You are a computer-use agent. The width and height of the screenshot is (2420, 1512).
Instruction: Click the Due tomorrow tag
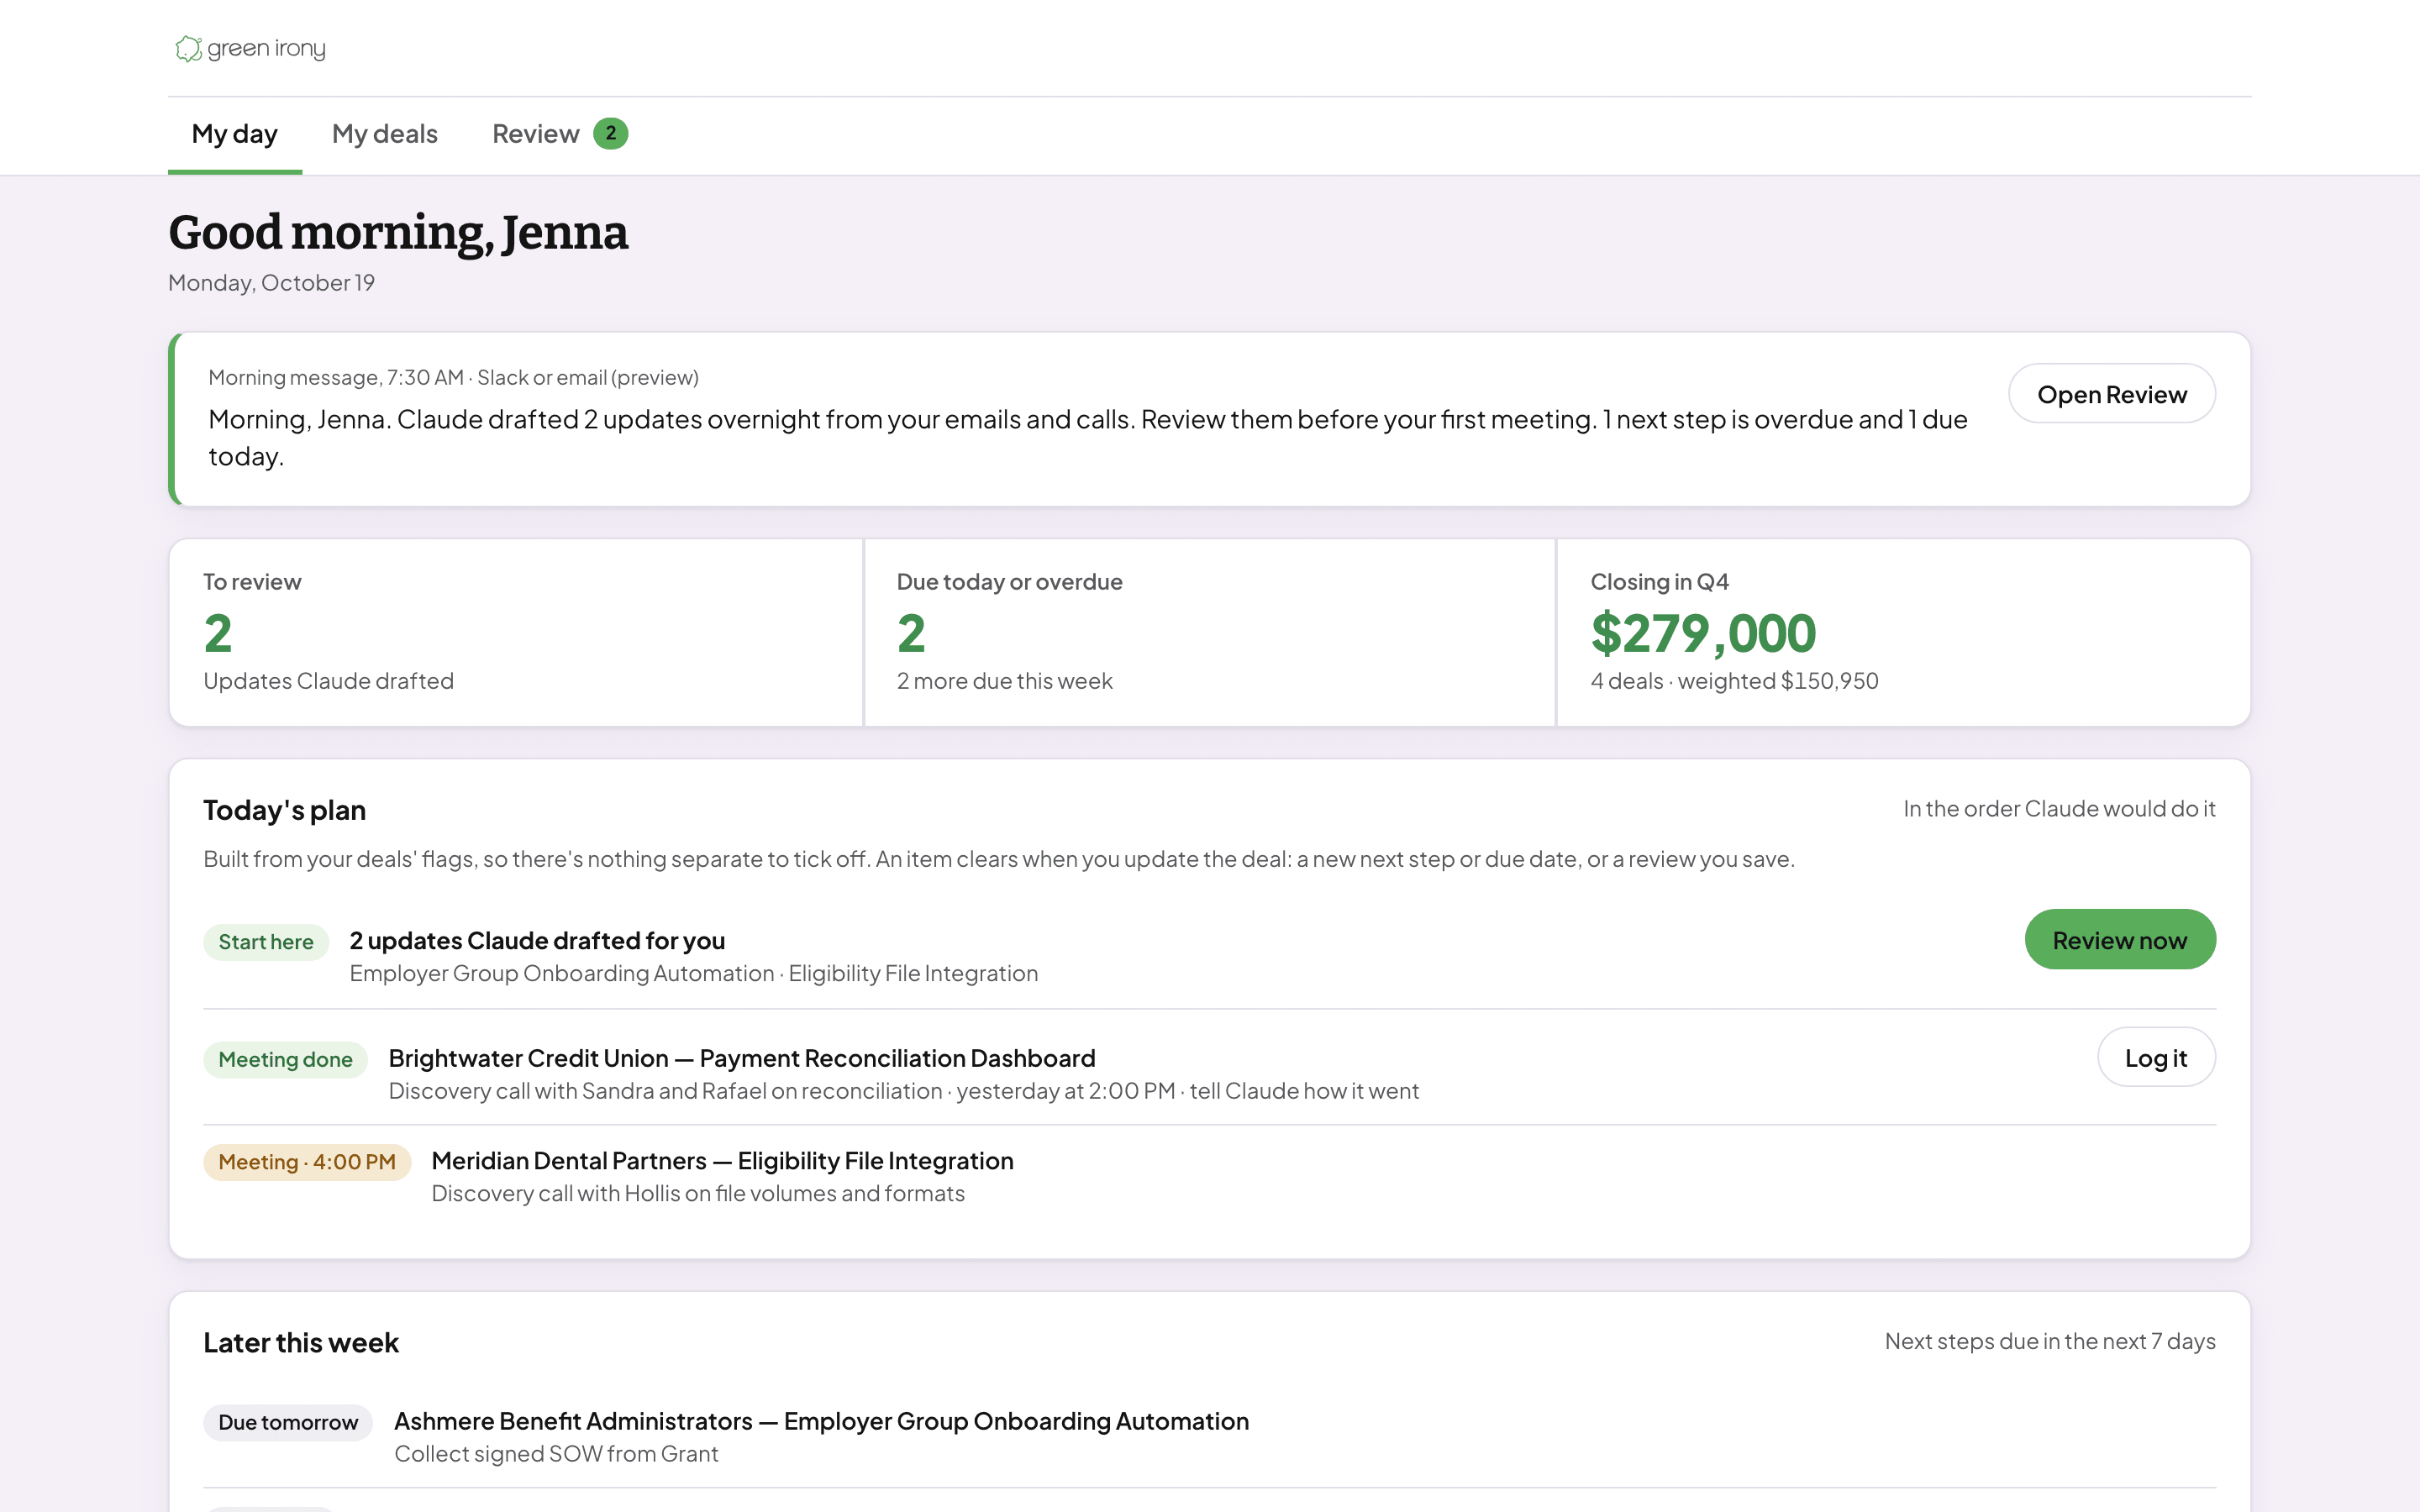point(288,1422)
